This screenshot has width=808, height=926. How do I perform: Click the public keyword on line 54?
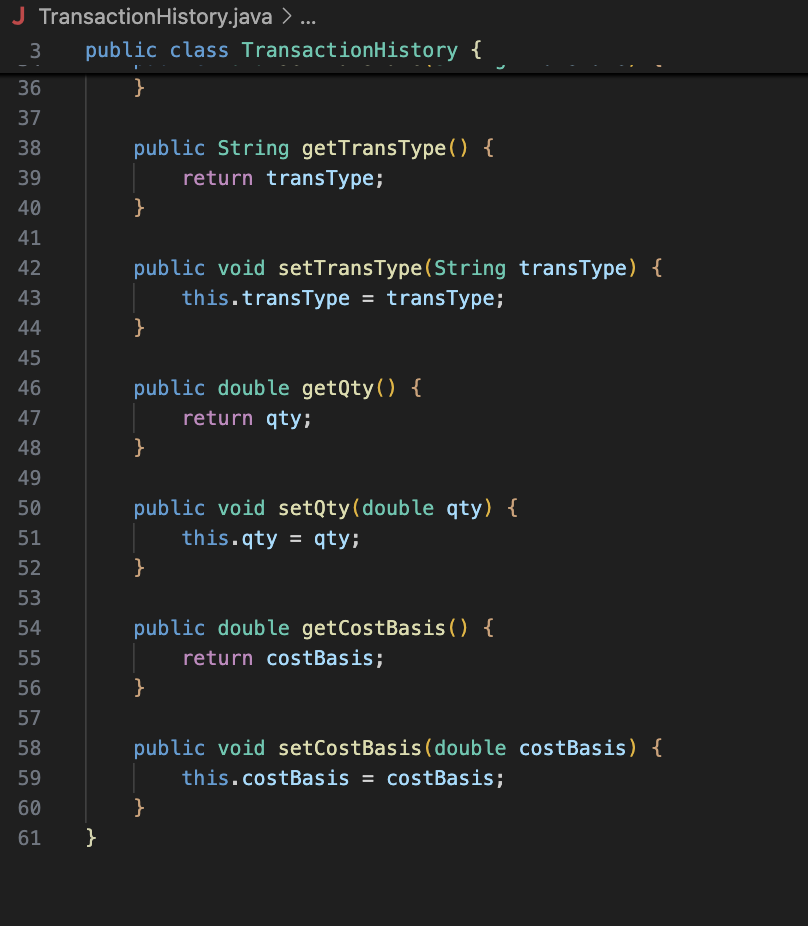168,628
